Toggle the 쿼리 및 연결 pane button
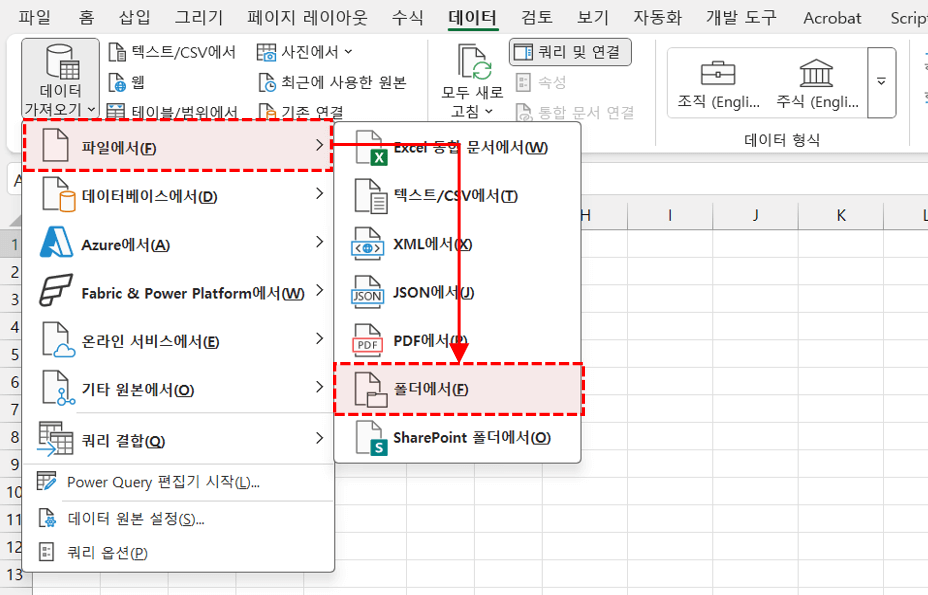This screenshot has width=928, height=595. pos(570,52)
